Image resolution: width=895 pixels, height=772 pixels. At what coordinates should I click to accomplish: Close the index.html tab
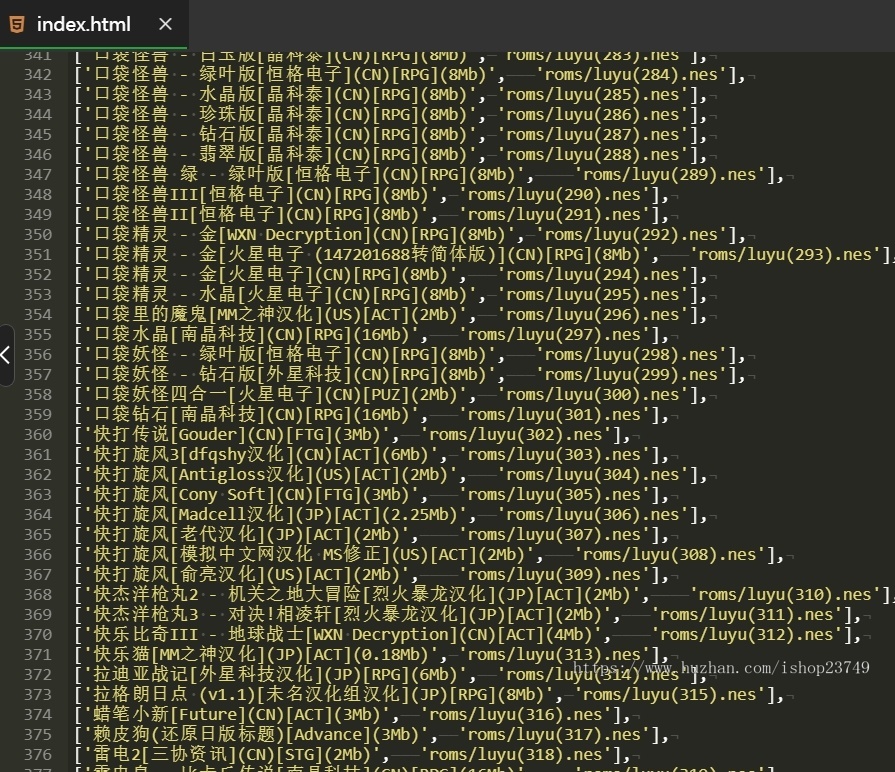point(165,24)
